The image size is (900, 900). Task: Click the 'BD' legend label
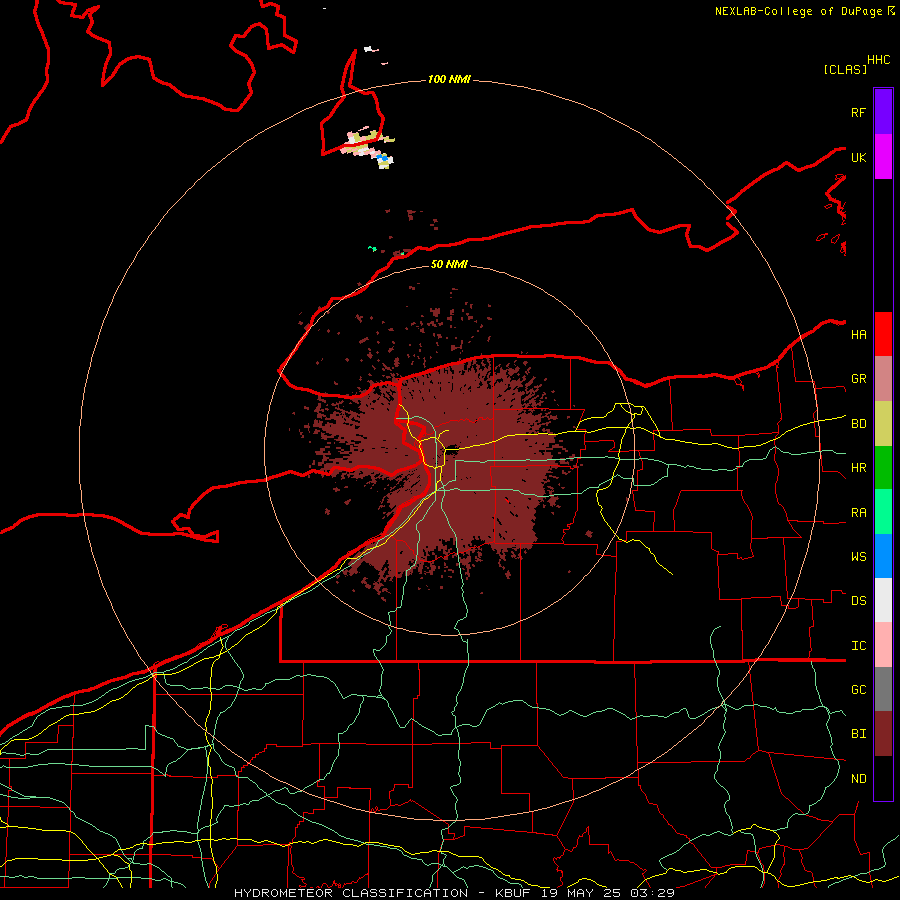click(858, 424)
